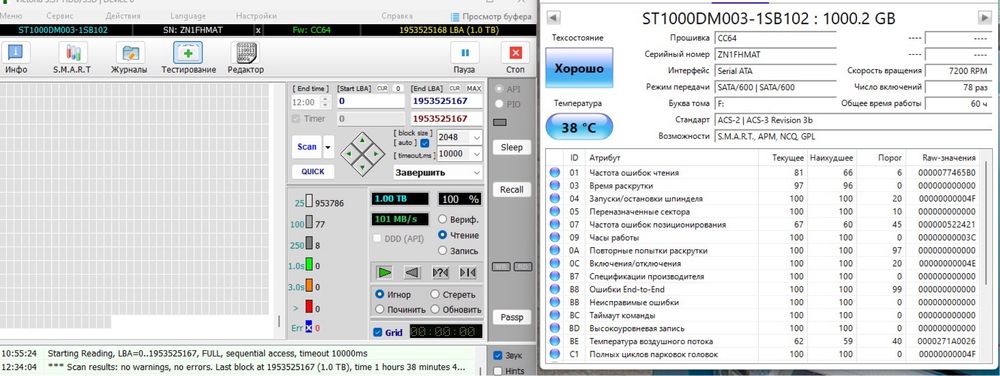Click status dot for 05 Переназначенные сектора
Image resolution: width=1000 pixels, height=376 pixels.
pos(555,211)
